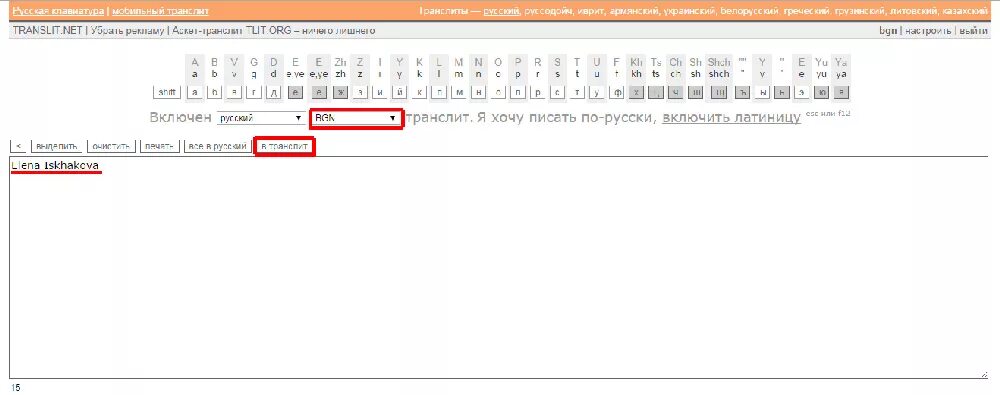Open 'мобильный транслит' link
Screen dimensions: 1000x395
(160, 11)
